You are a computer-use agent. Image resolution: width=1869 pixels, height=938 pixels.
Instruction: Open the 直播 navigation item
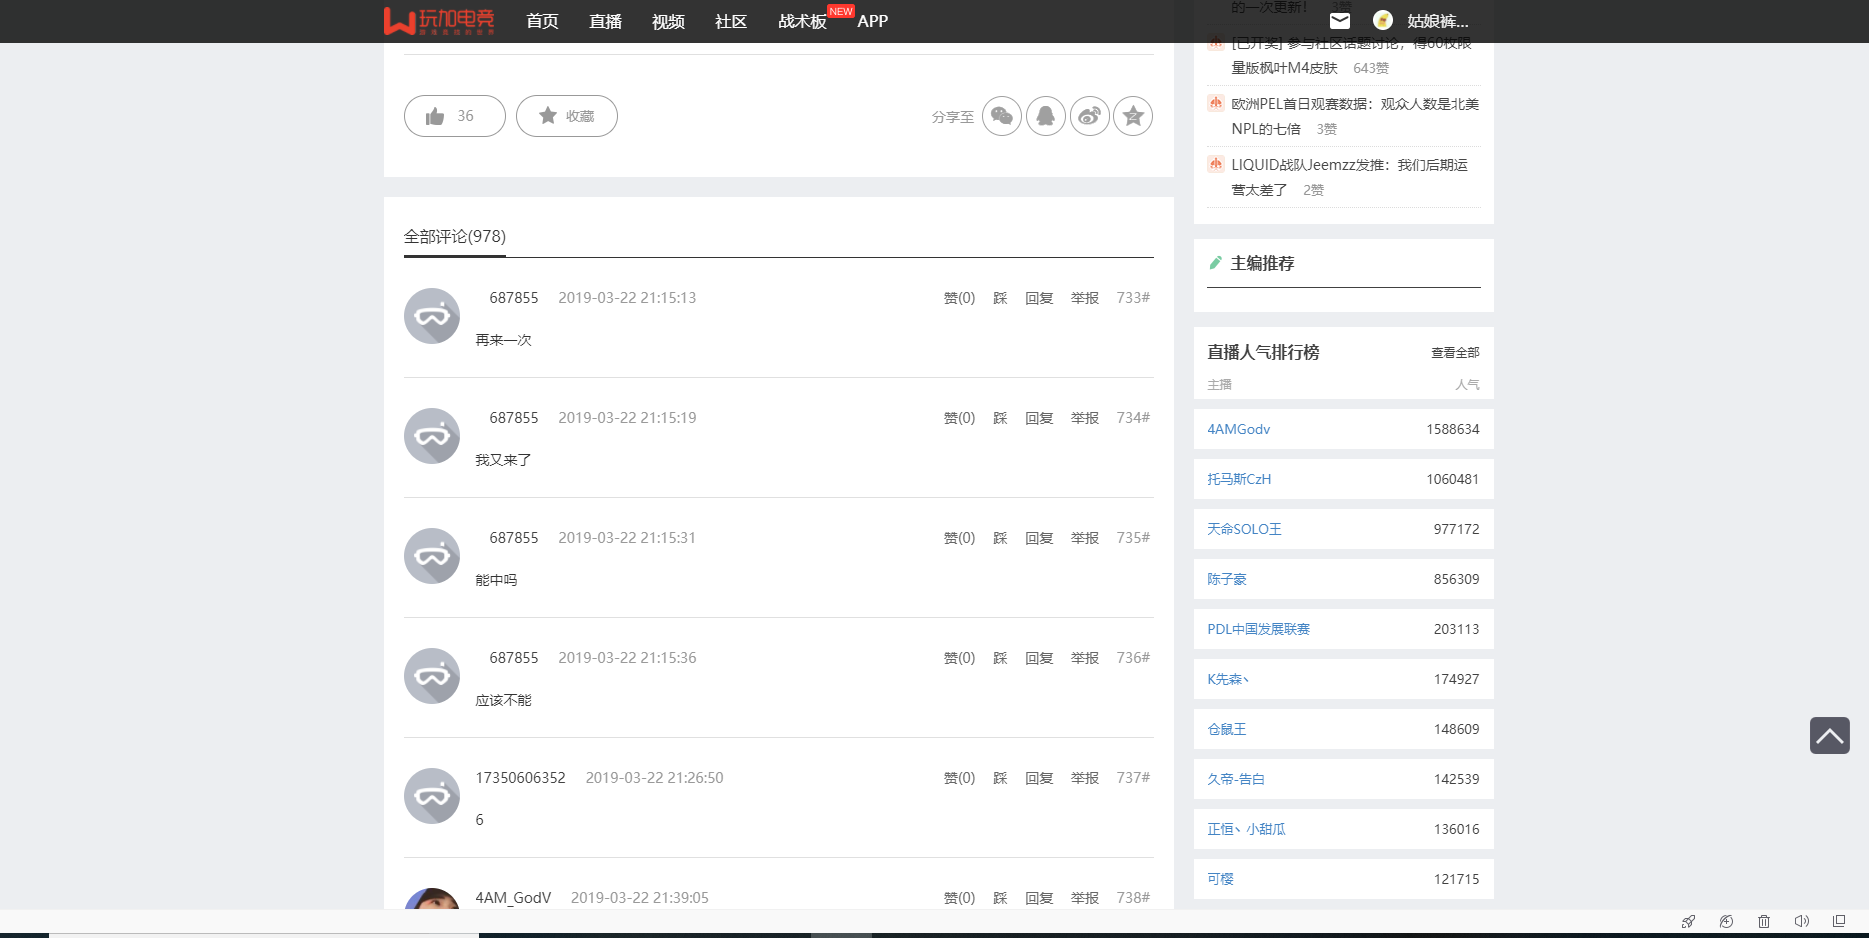click(605, 21)
